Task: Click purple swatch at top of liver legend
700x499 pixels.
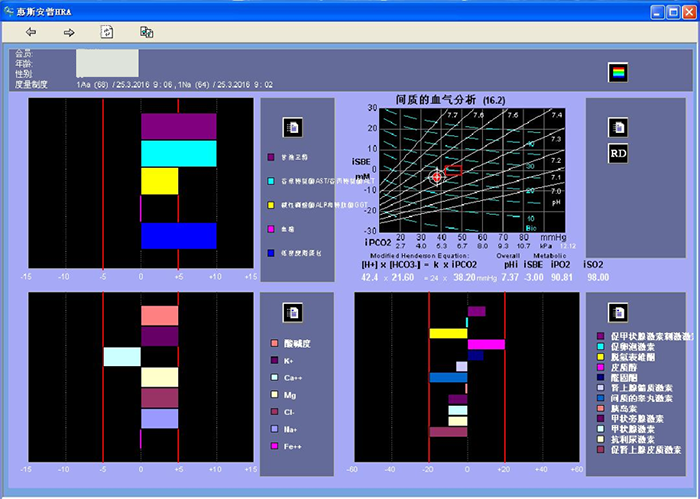Action: point(271,157)
